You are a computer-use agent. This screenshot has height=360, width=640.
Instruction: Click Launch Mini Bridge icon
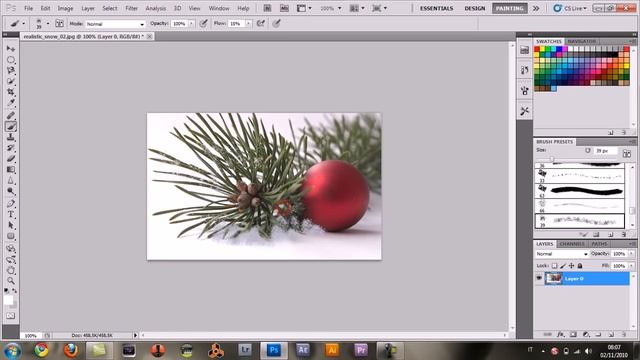tap(284, 8)
